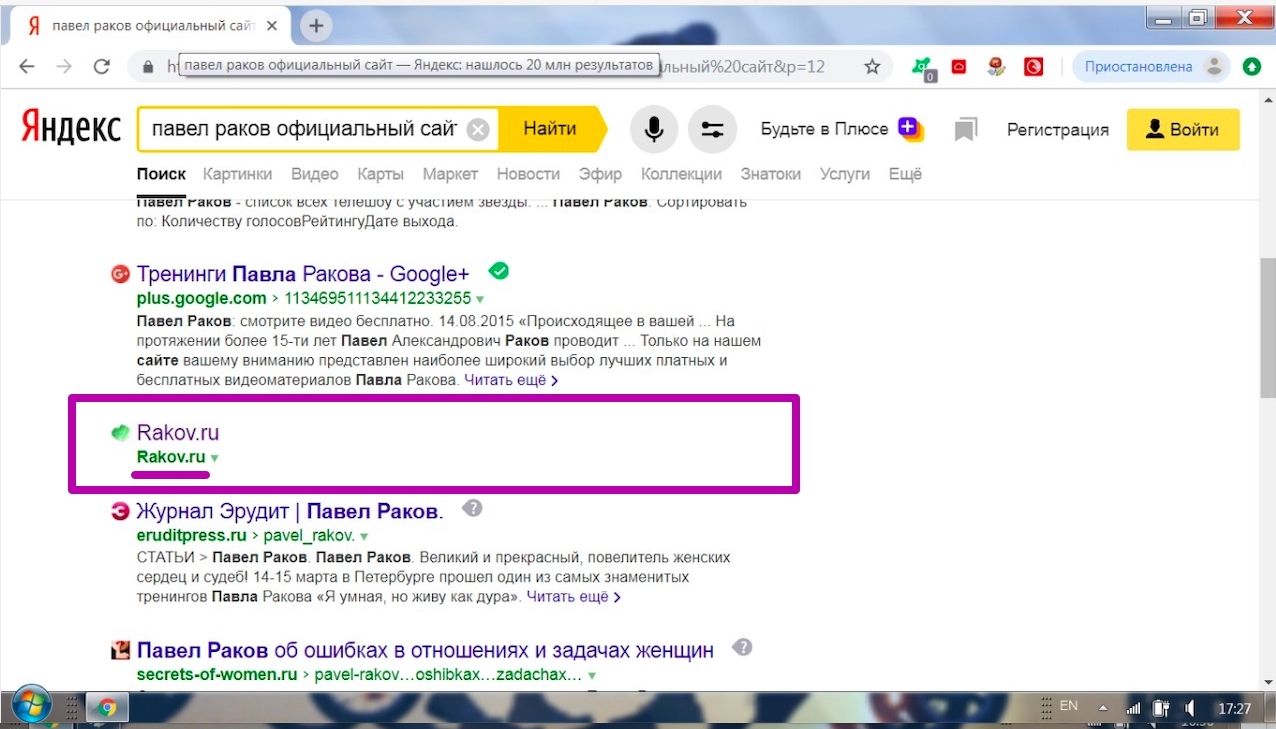Switch to the Картинки tab
This screenshot has height=729, width=1276.
pyautogui.click(x=237, y=174)
